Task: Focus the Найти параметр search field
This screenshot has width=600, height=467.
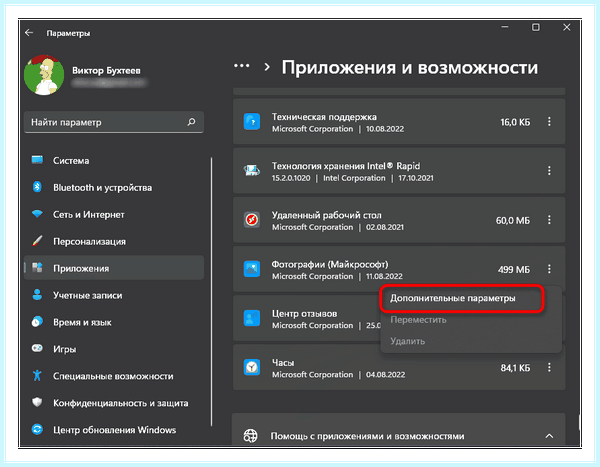Action: pos(114,122)
